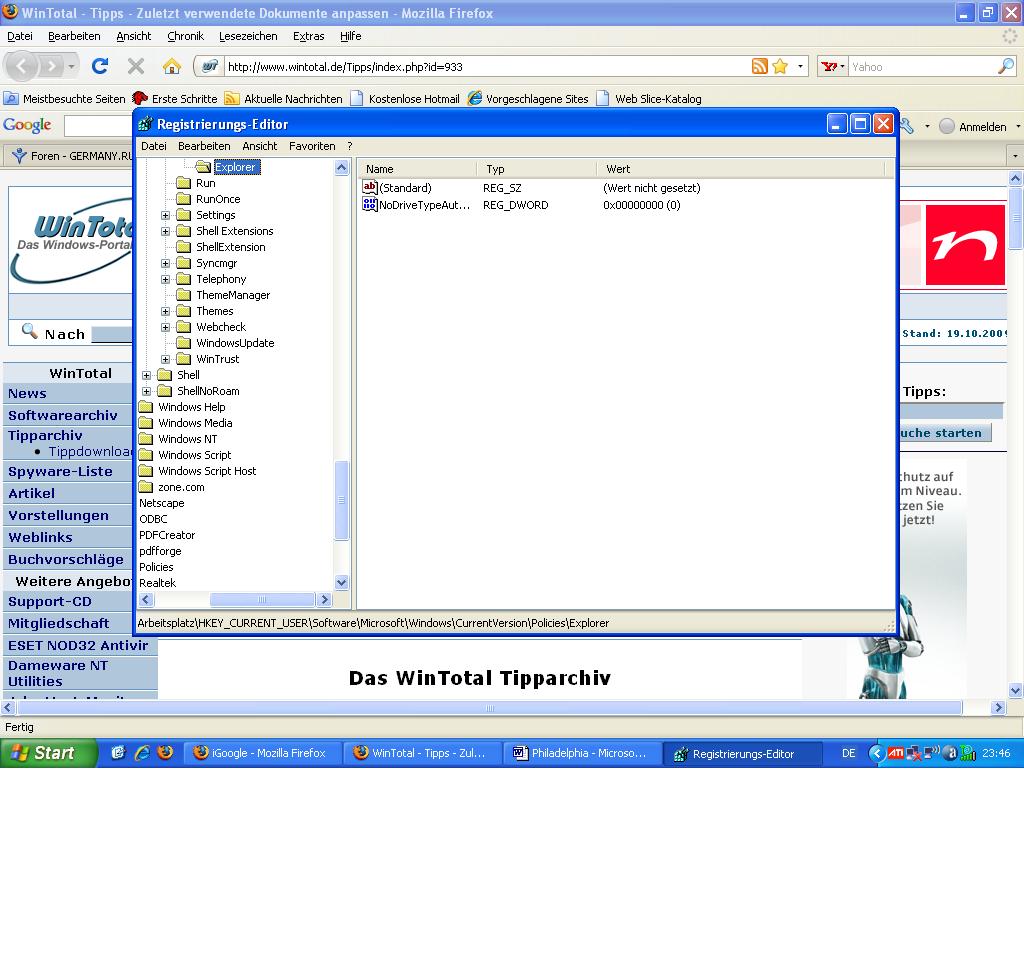Open Spyware-Liste in WinTotal sidebar

point(60,471)
